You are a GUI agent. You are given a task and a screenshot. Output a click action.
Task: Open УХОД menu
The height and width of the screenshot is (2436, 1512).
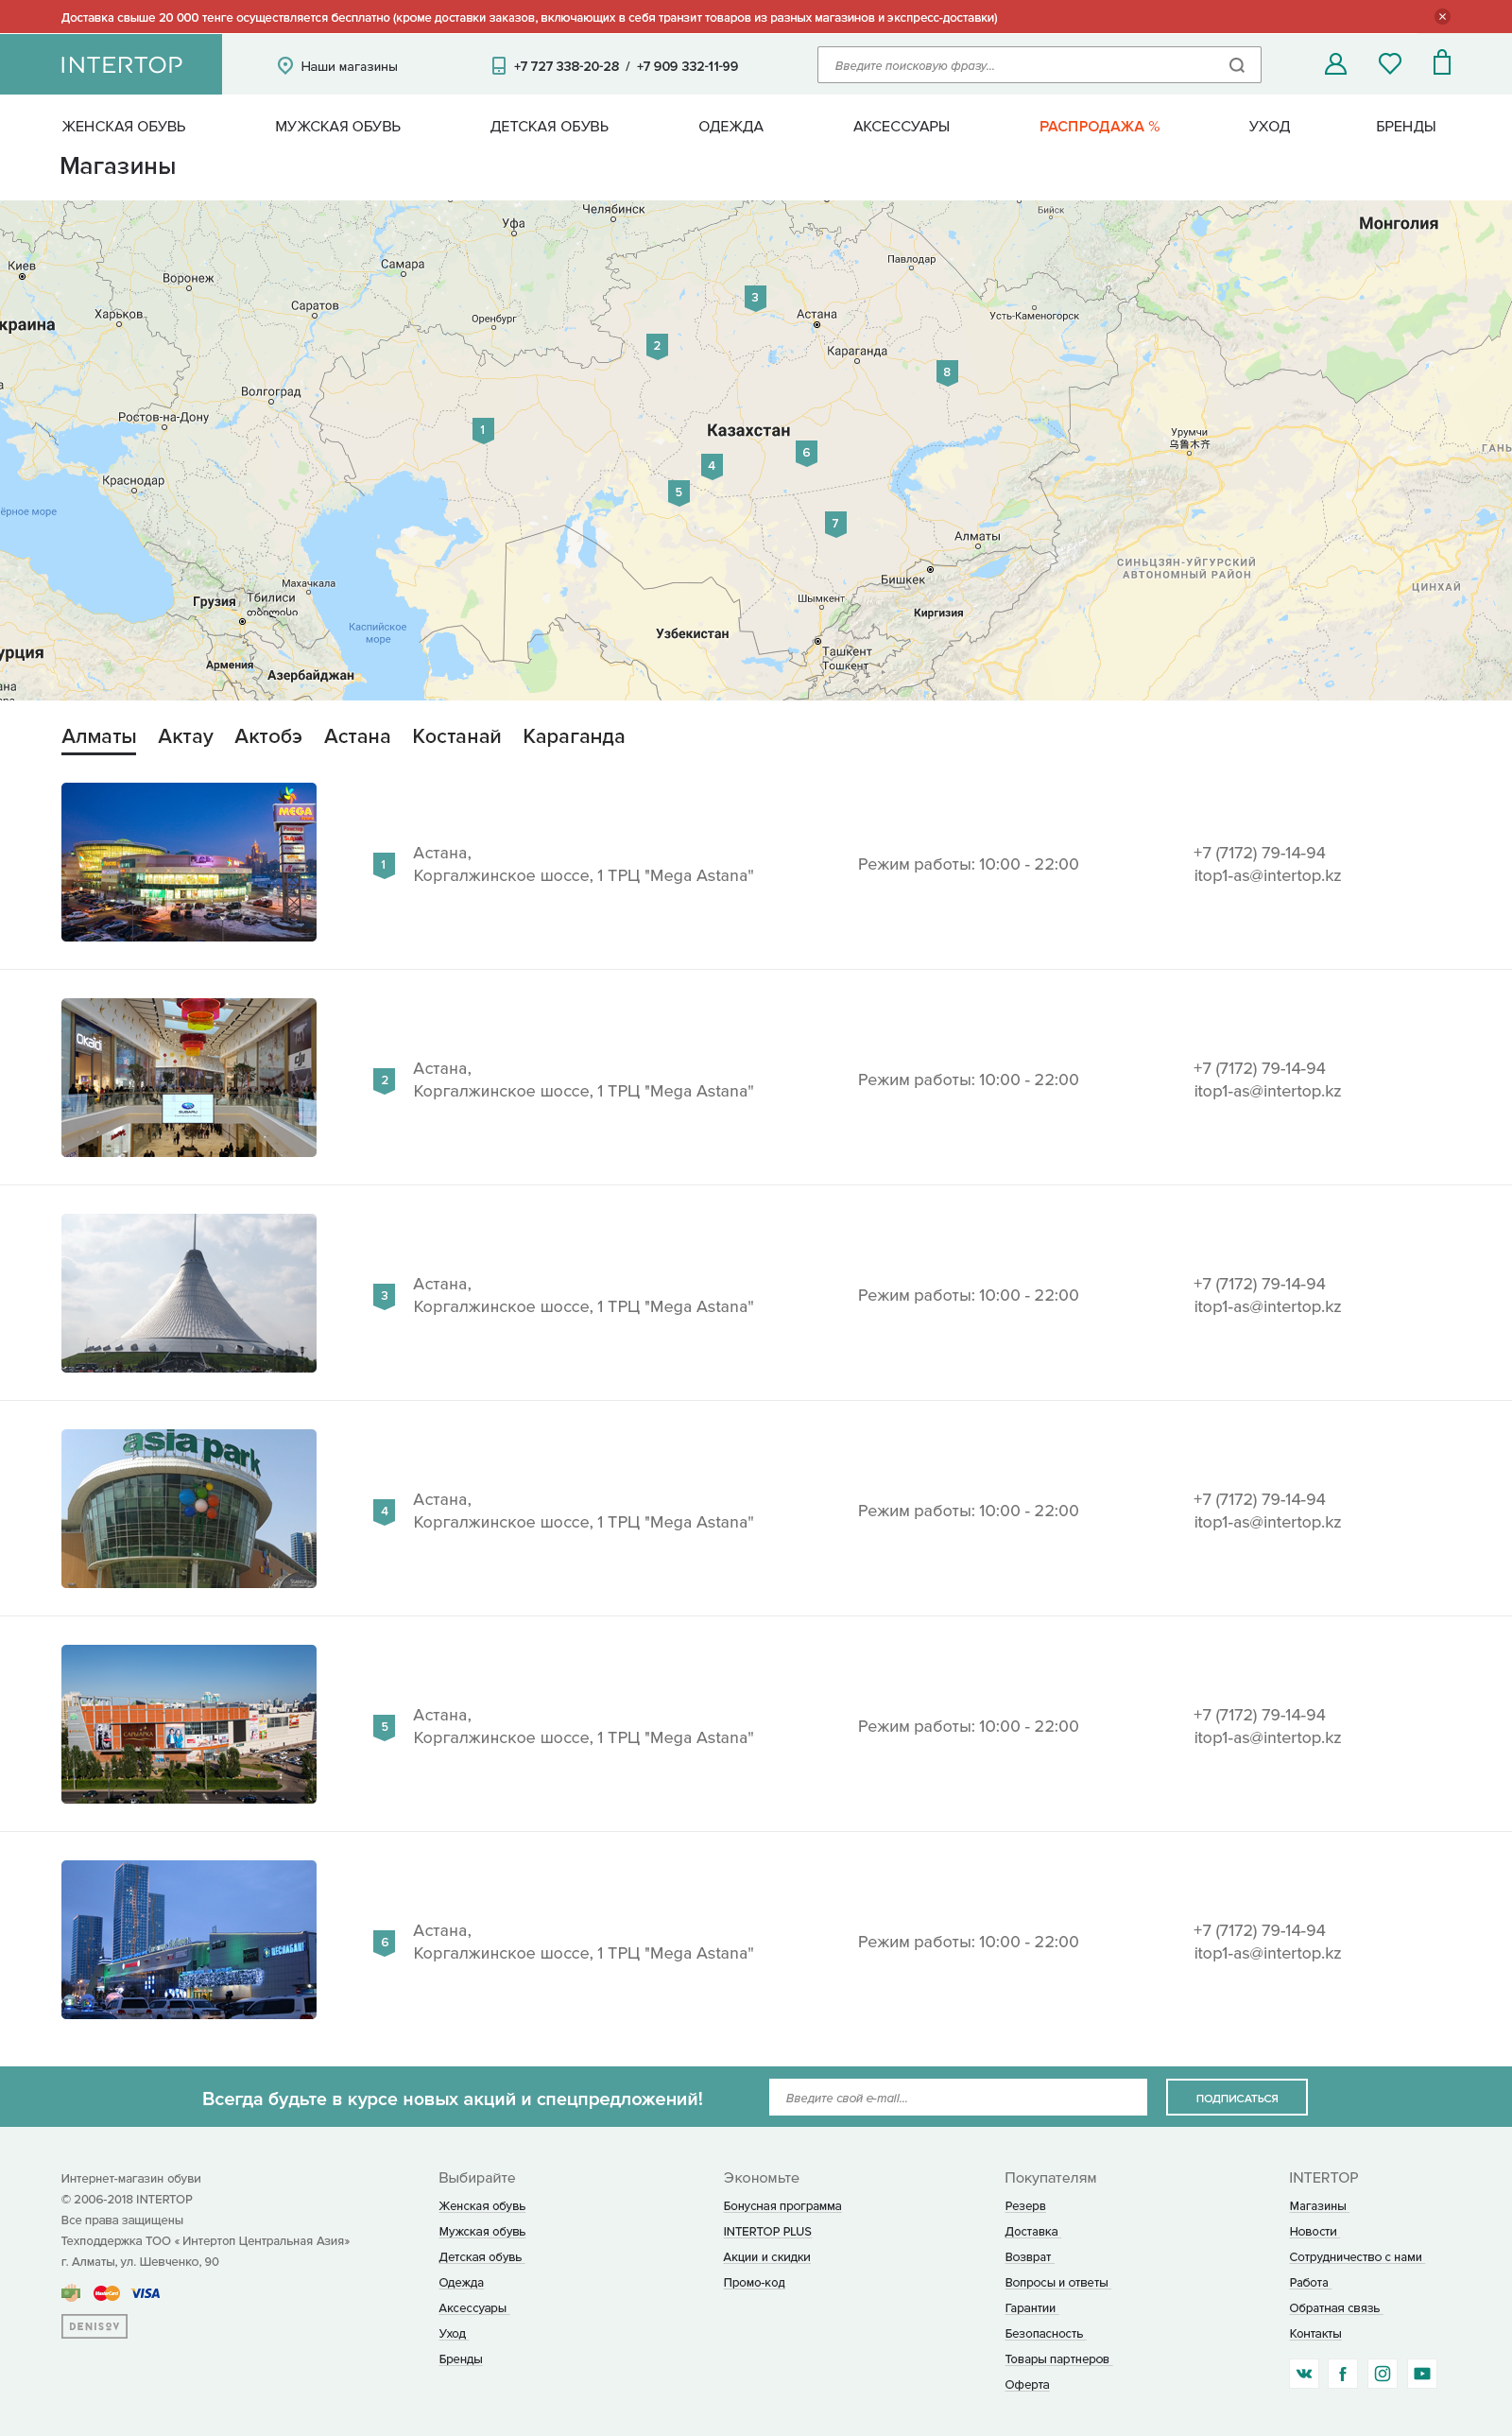(1269, 126)
